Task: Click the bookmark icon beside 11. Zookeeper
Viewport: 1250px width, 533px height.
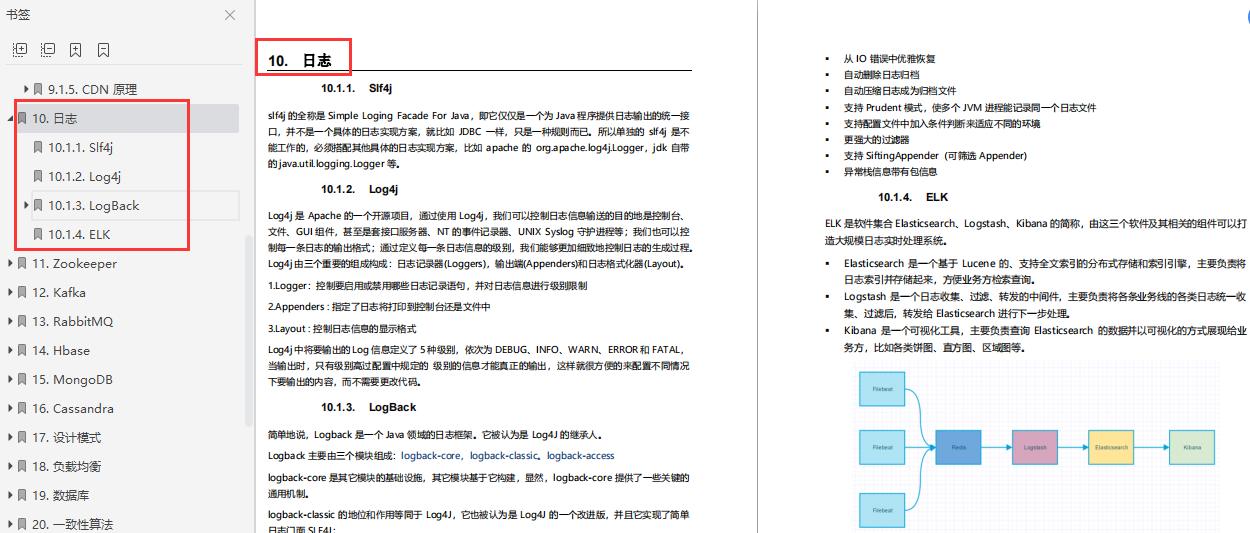Action: (22, 263)
